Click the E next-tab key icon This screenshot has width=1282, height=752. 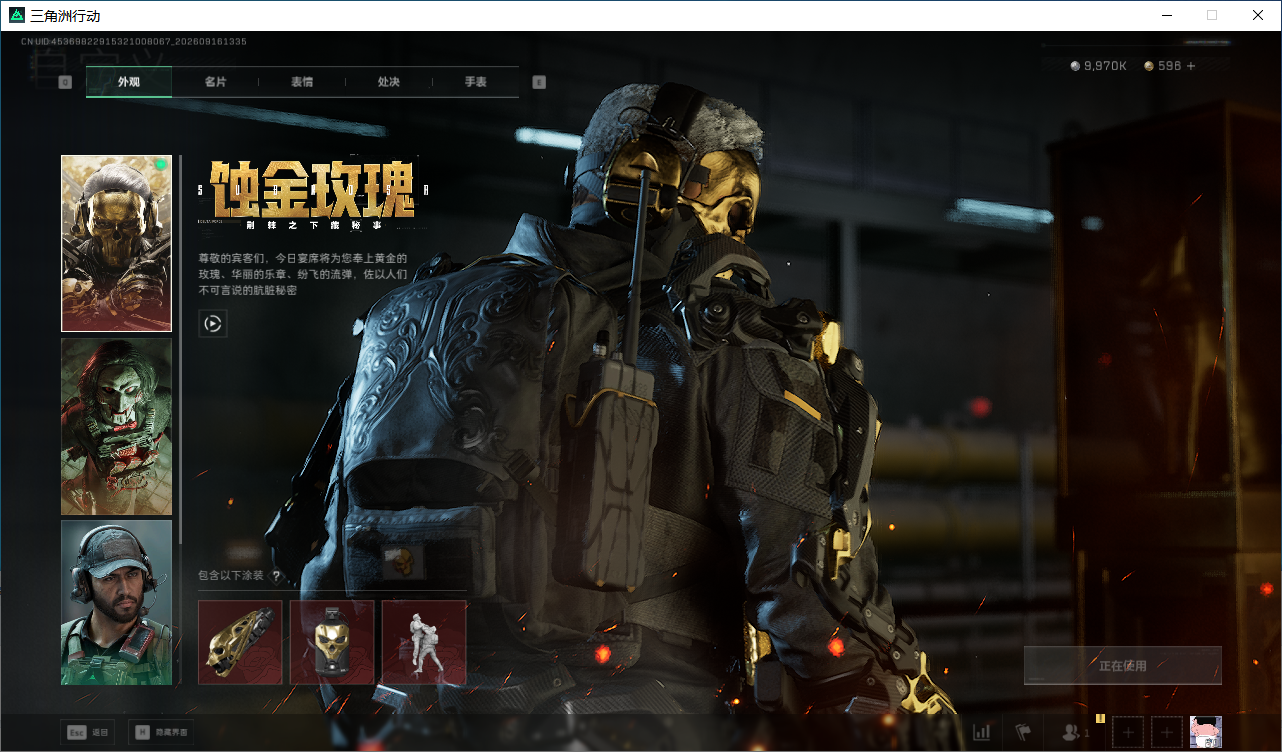click(x=539, y=82)
